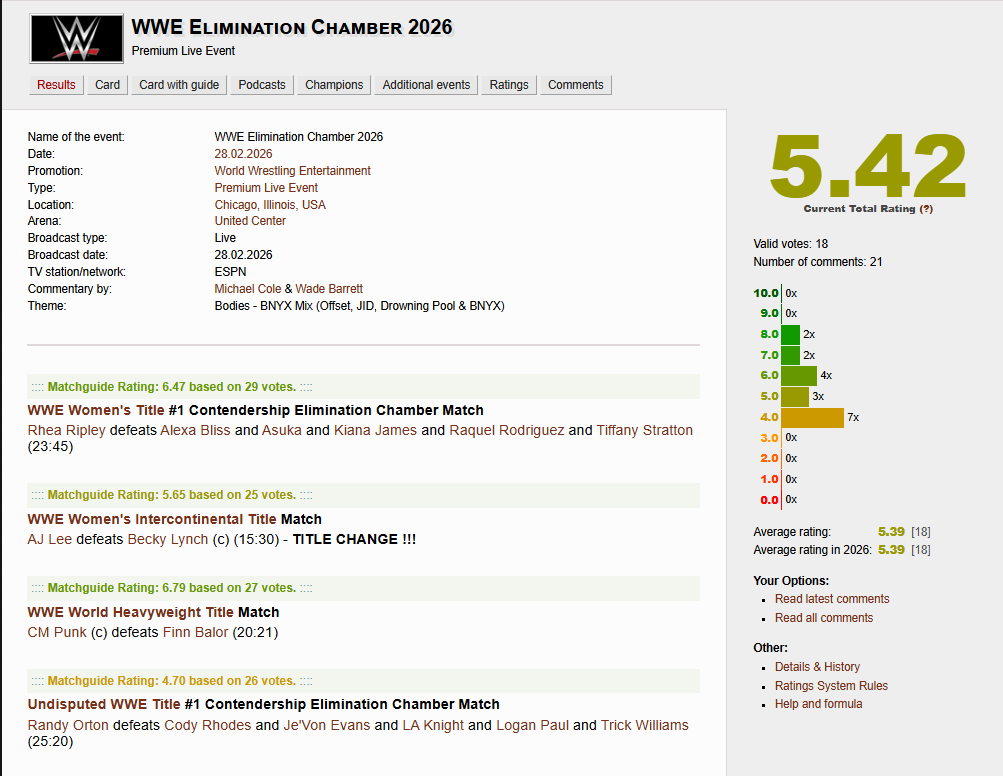Click the 4.0 rating bar with 7x votes
The image size is (1003, 776).
coord(812,417)
